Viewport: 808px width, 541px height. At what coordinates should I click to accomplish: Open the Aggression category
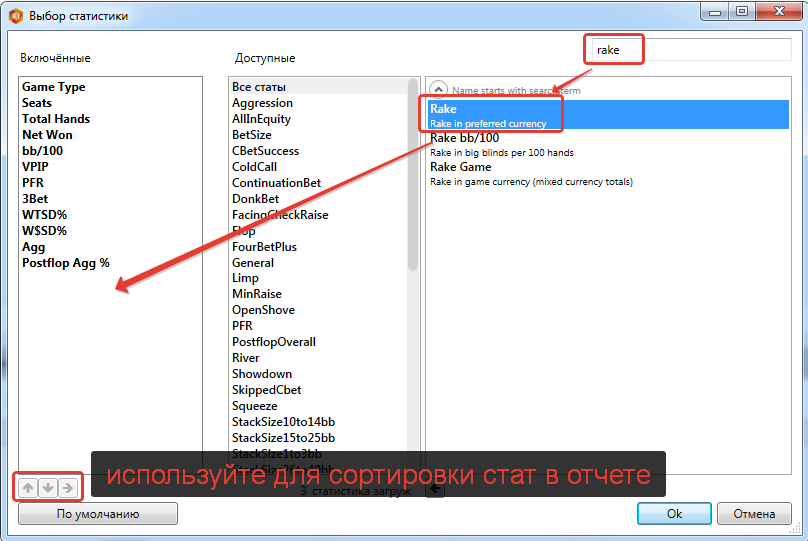point(262,103)
